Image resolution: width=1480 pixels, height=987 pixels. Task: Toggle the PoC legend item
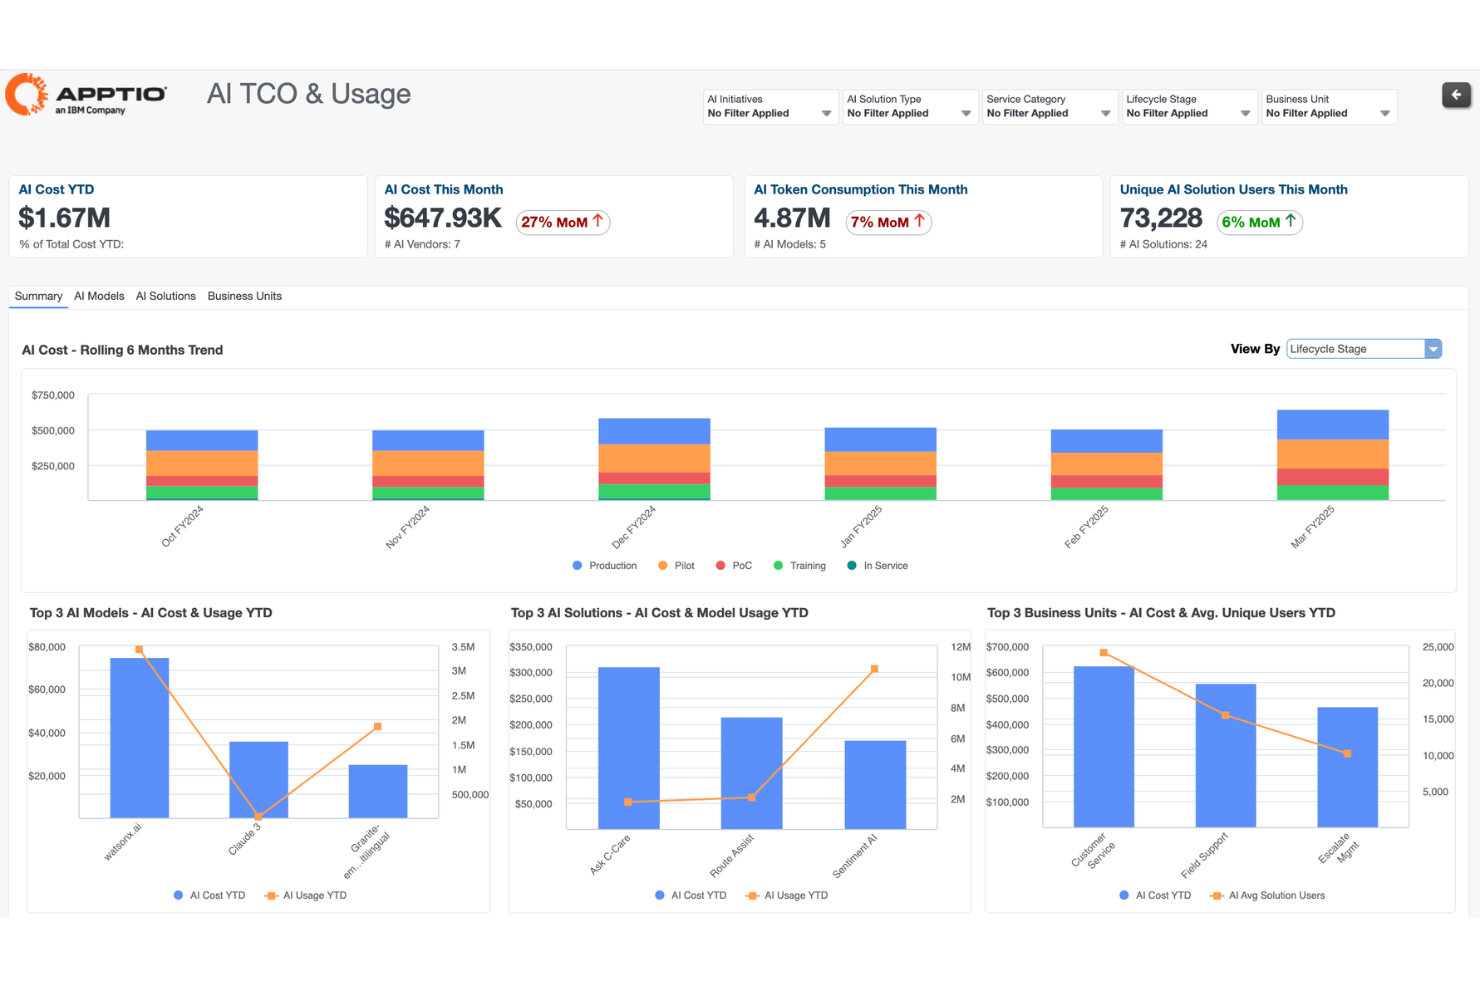coord(734,566)
